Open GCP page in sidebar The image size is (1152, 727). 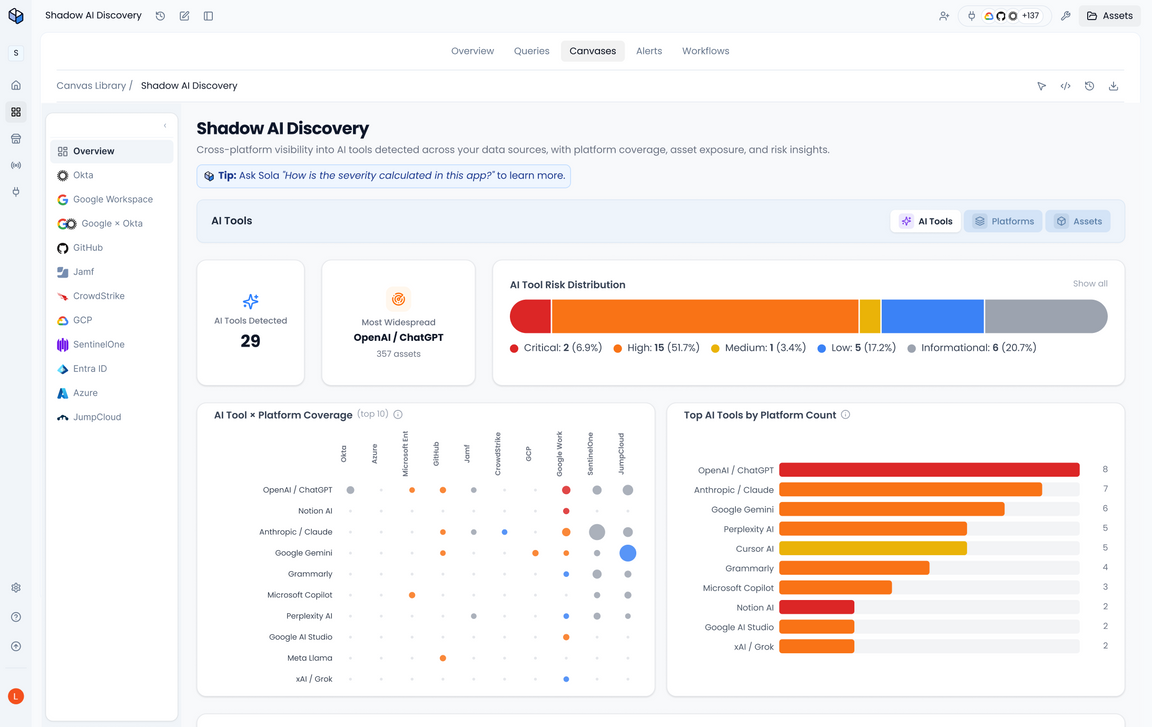[112, 320]
